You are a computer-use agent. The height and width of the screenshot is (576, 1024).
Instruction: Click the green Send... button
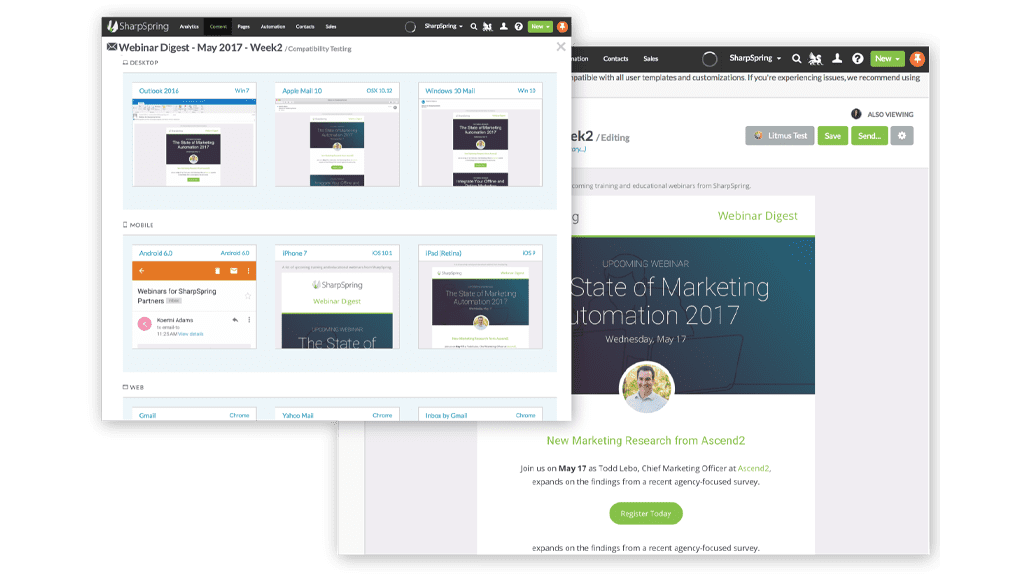pyautogui.click(x=869, y=136)
